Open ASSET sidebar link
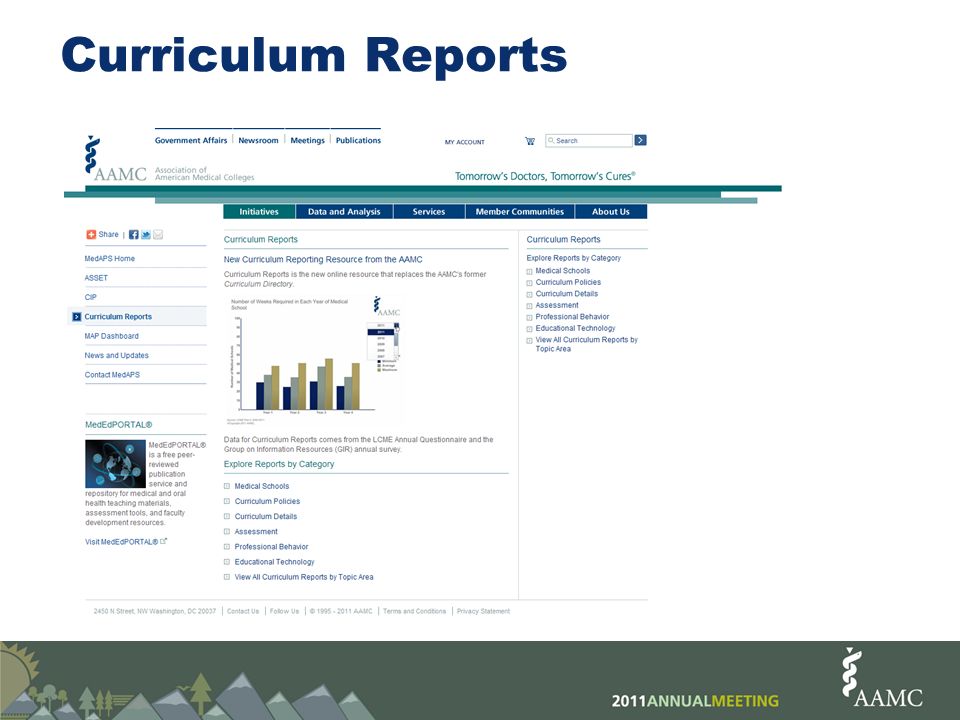This screenshot has height=720, width=960. coord(96,278)
